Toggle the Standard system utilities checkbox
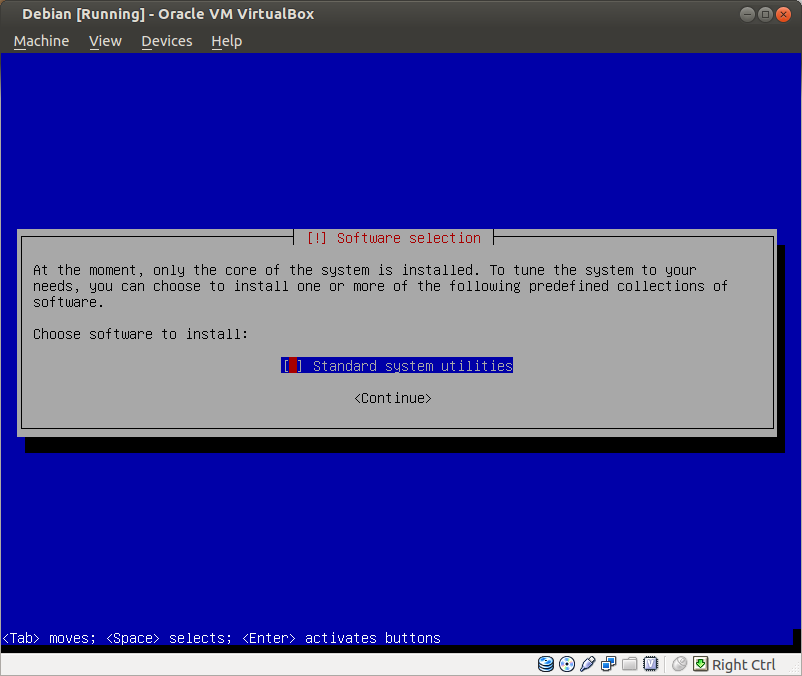 292,366
